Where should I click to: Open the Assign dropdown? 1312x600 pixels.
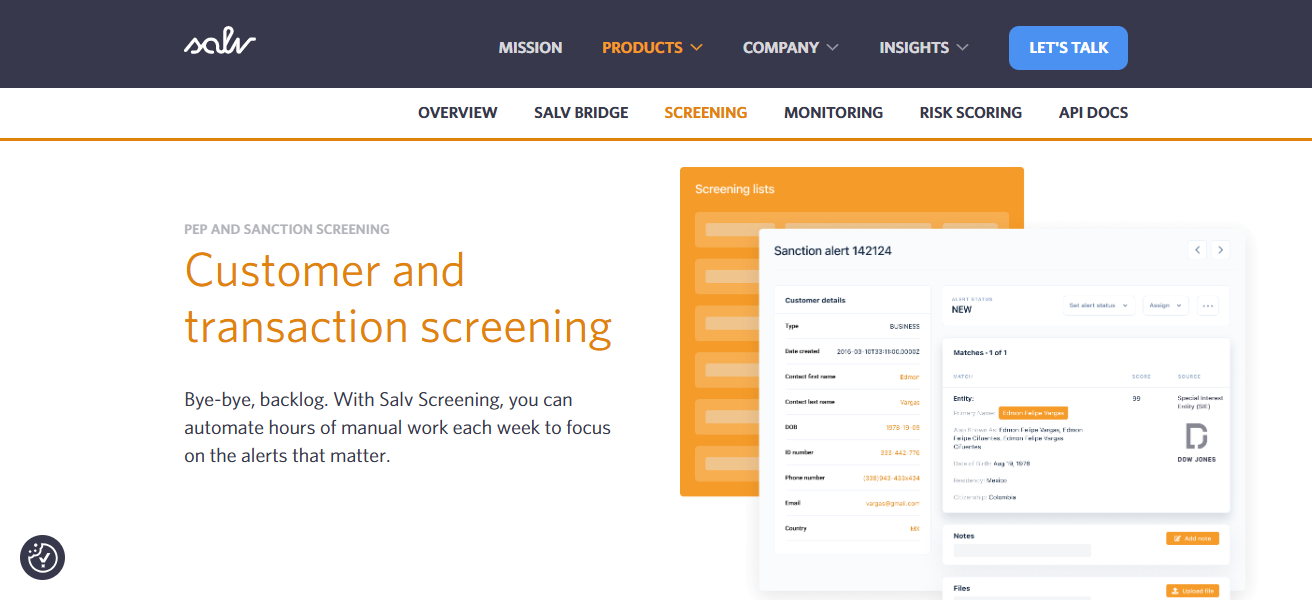pos(1165,306)
